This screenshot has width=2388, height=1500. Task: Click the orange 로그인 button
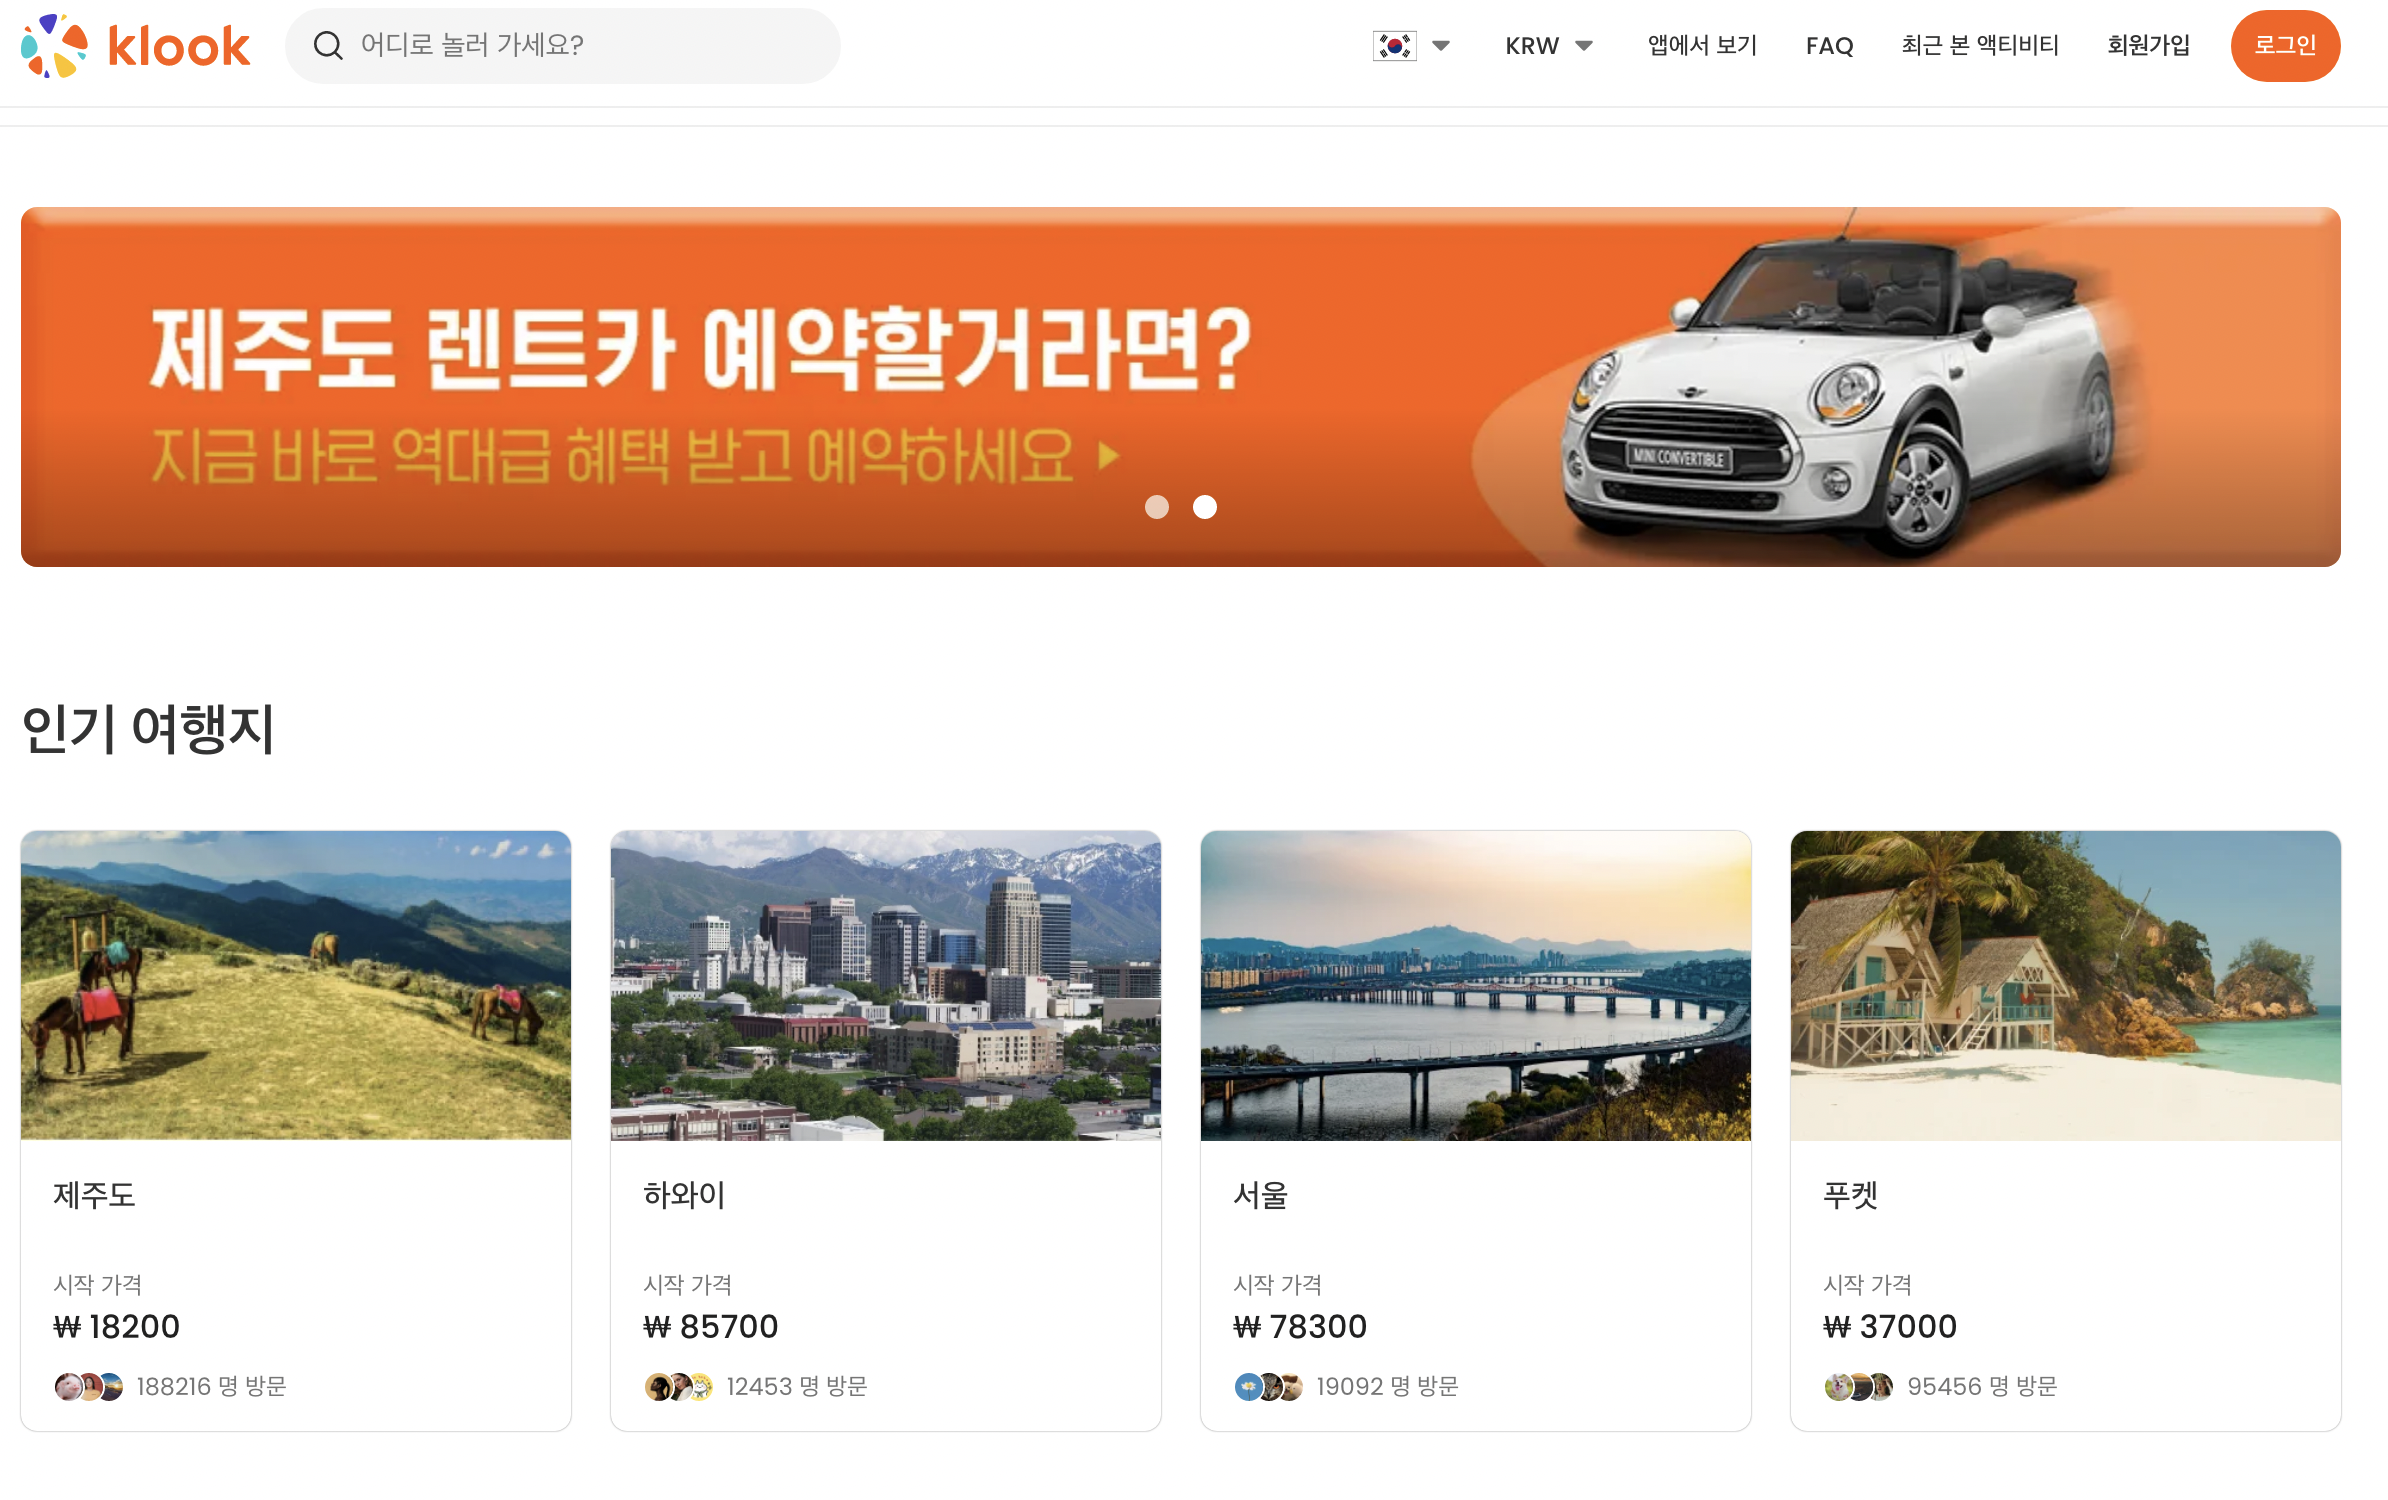pos(2285,46)
